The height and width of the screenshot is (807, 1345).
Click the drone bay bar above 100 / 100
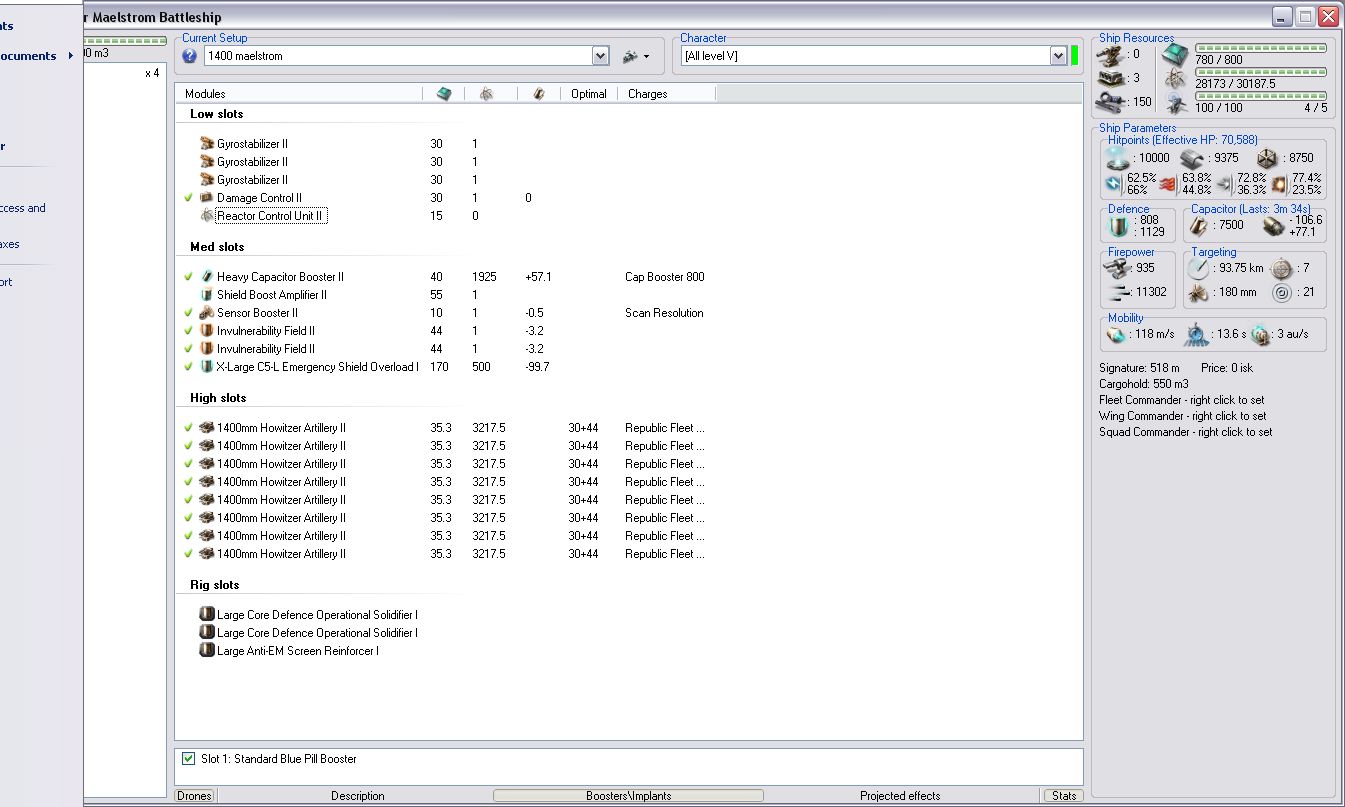click(x=1261, y=96)
